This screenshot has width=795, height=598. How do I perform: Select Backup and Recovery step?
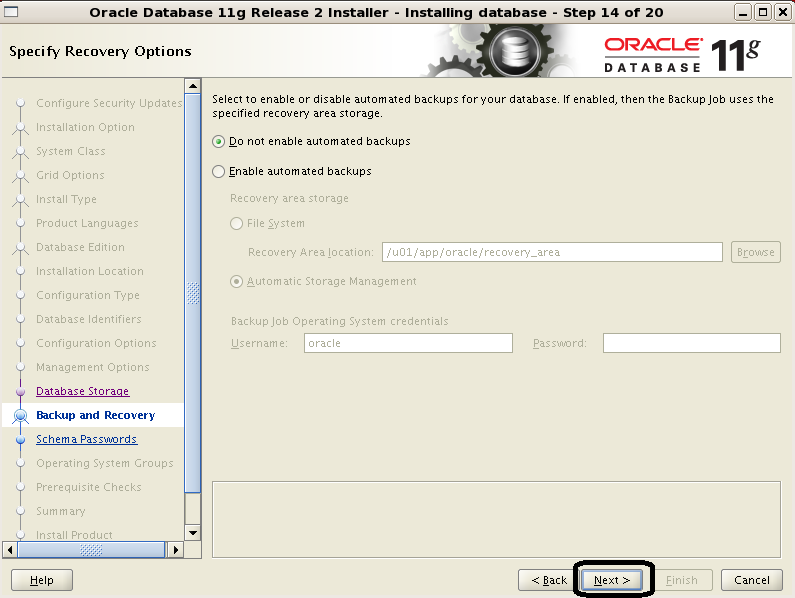(95, 415)
